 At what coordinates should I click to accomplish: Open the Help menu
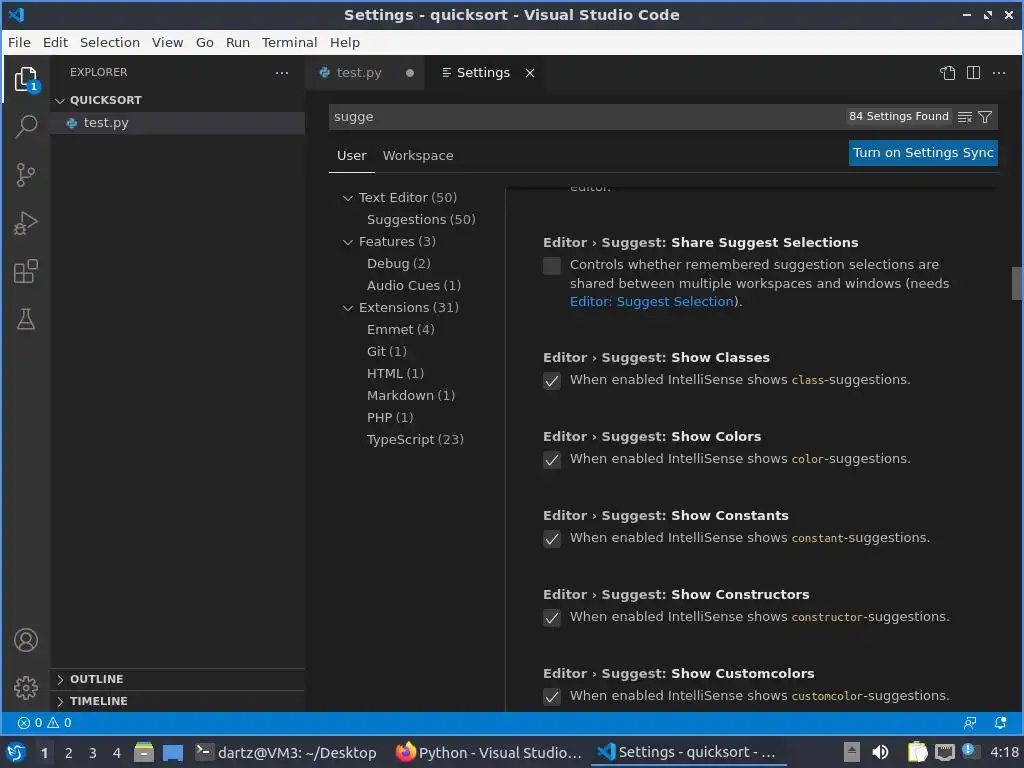click(345, 42)
